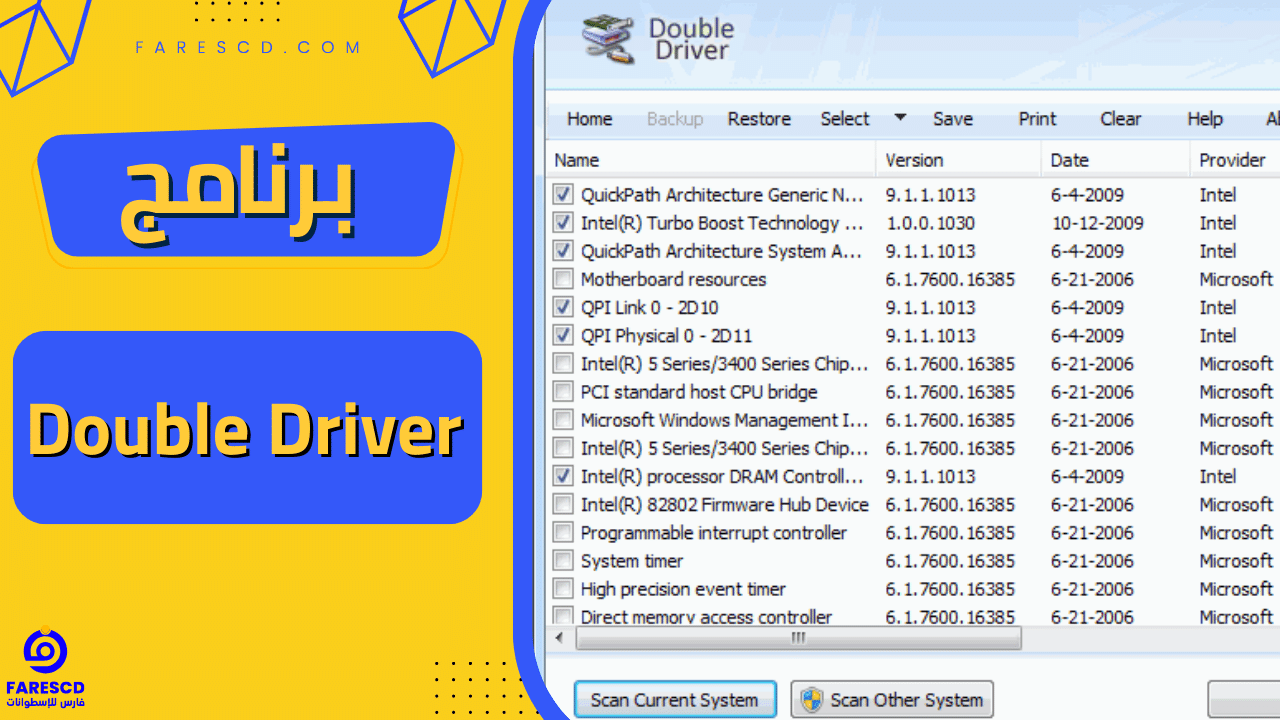Click the horizontal scrollbar thumb
The height and width of the screenshot is (720, 1280).
tap(796, 637)
